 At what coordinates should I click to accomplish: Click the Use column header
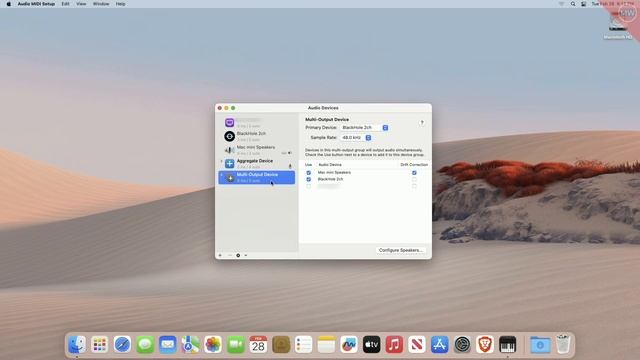click(x=309, y=164)
